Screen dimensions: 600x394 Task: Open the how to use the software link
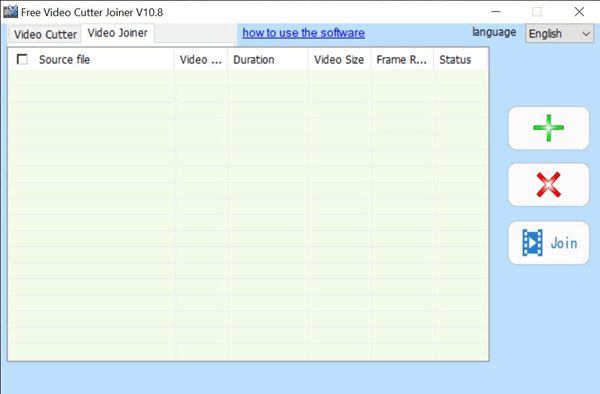tap(303, 33)
